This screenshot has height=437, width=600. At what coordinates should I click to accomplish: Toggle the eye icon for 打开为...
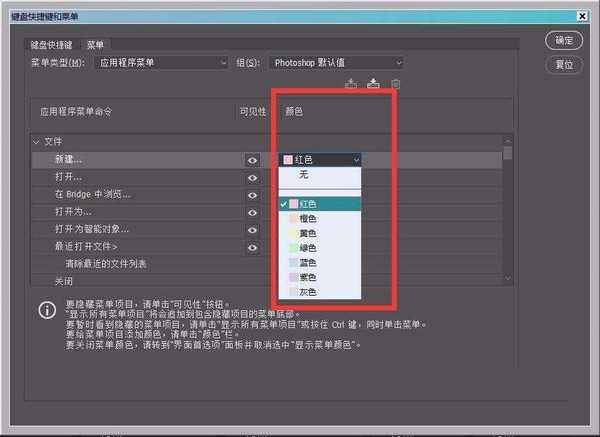click(252, 212)
